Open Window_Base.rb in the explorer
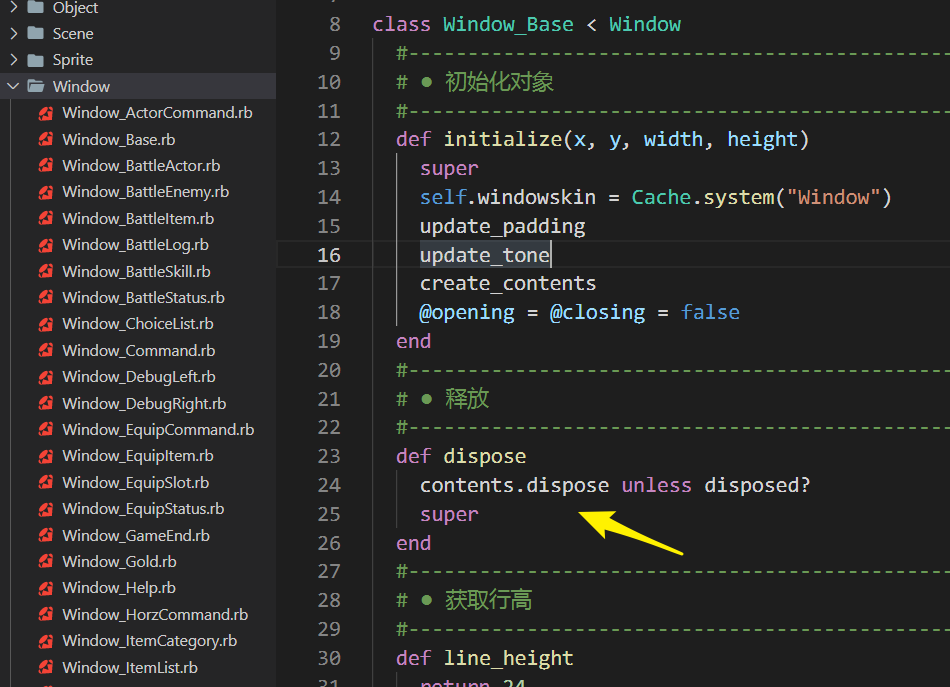 click(x=119, y=139)
